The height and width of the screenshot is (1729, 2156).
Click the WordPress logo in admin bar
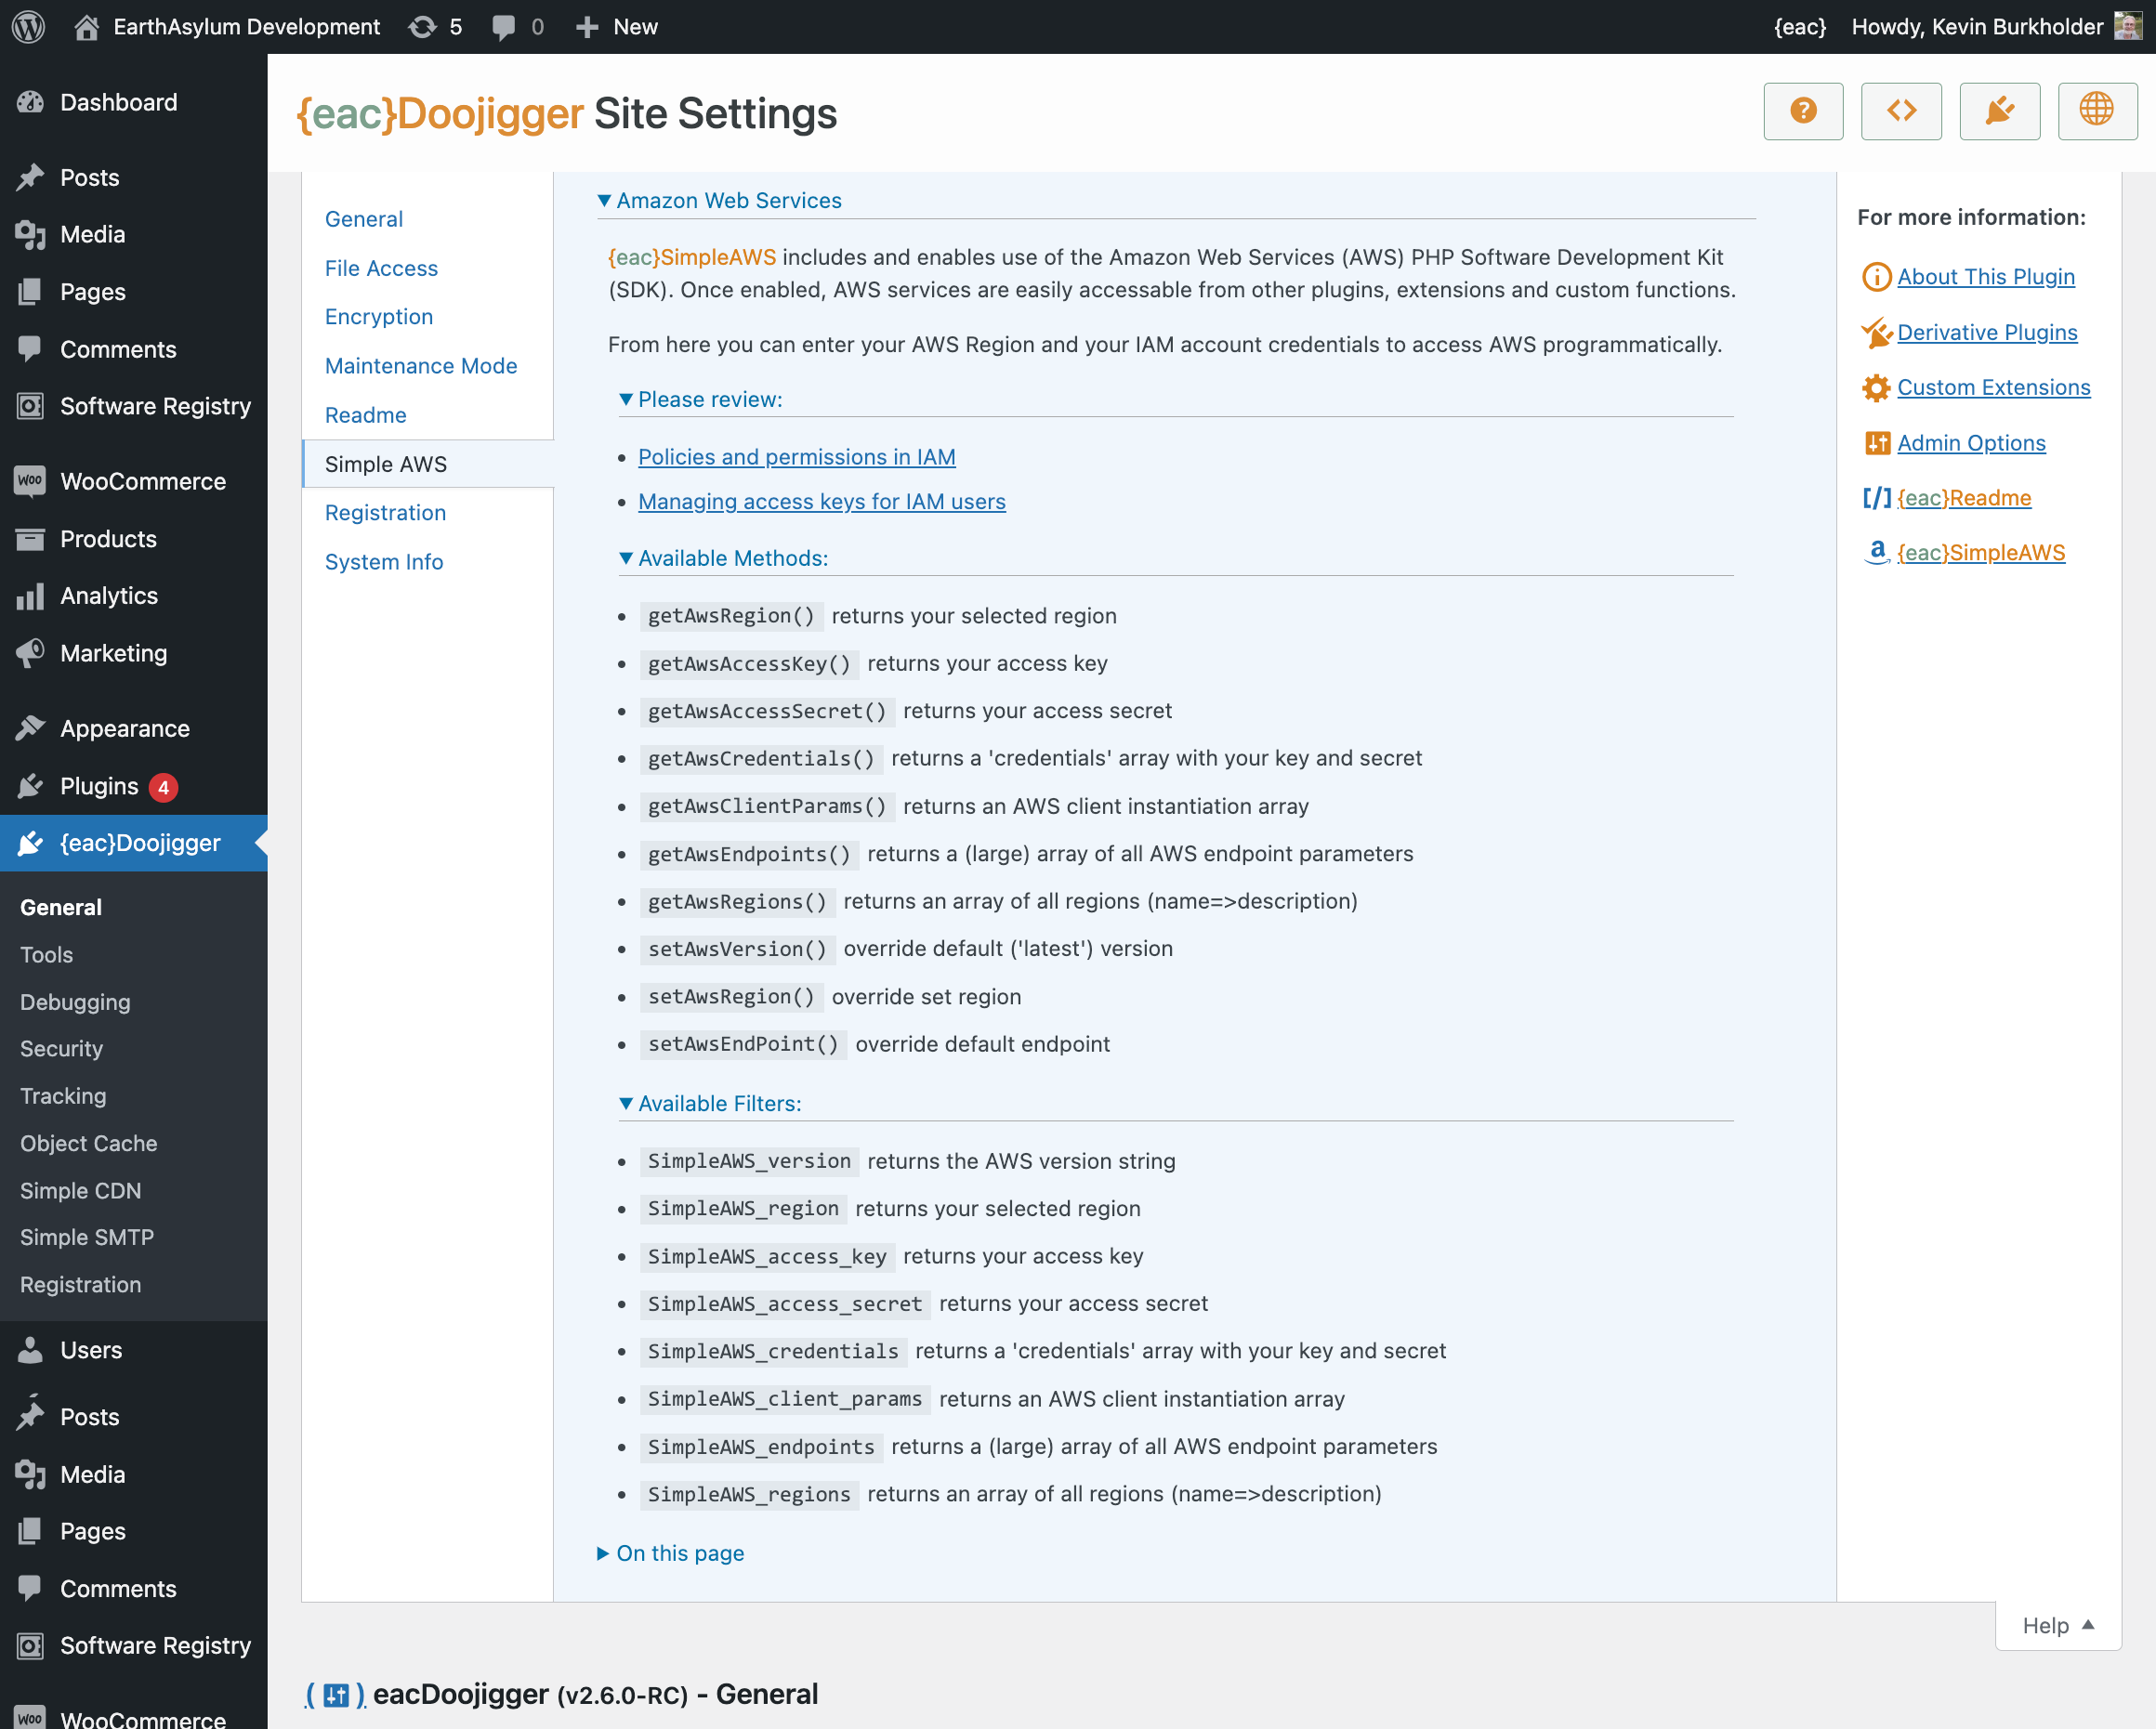click(x=28, y=27)
